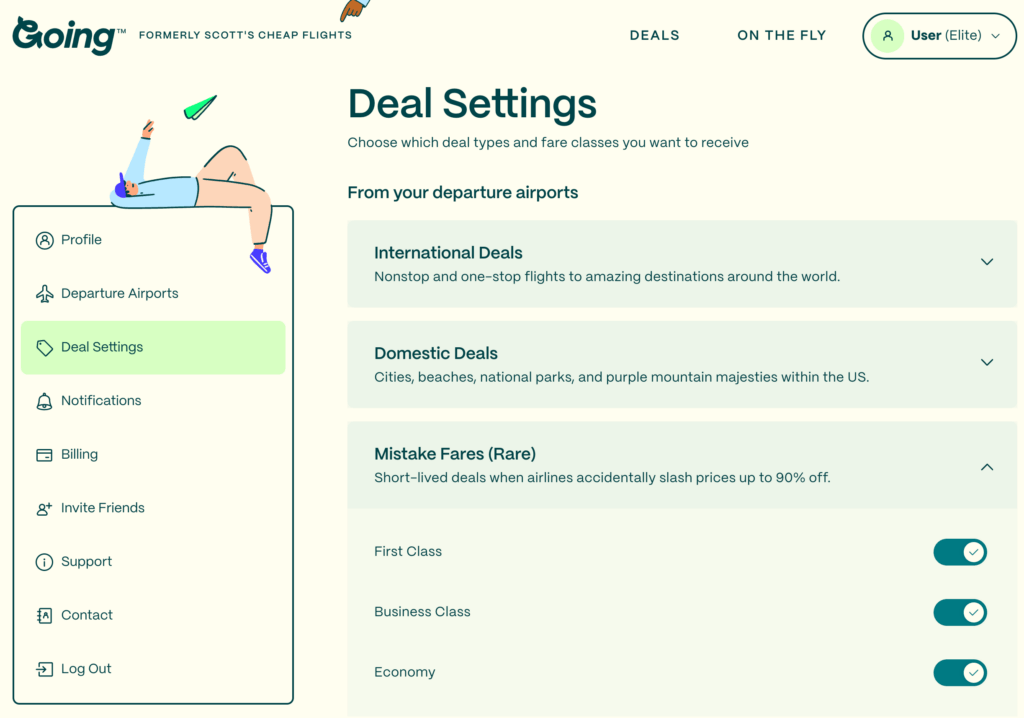The width and height of the screenshot is (1024, 718).
Task: Select Deal Settings in sidebar
Action: click(x=153, y=348)
